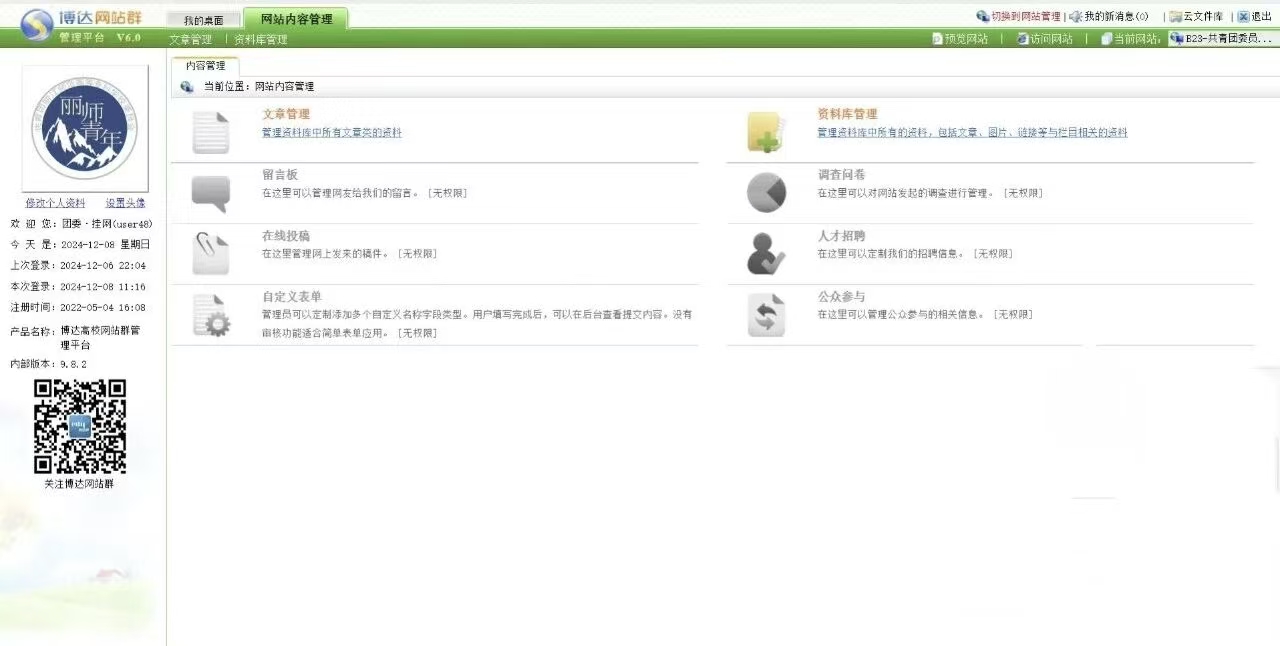Screen dimensions: 1280x646
Task: Click the 人才招聘 person icon
Action: click(x=766, y=254)
